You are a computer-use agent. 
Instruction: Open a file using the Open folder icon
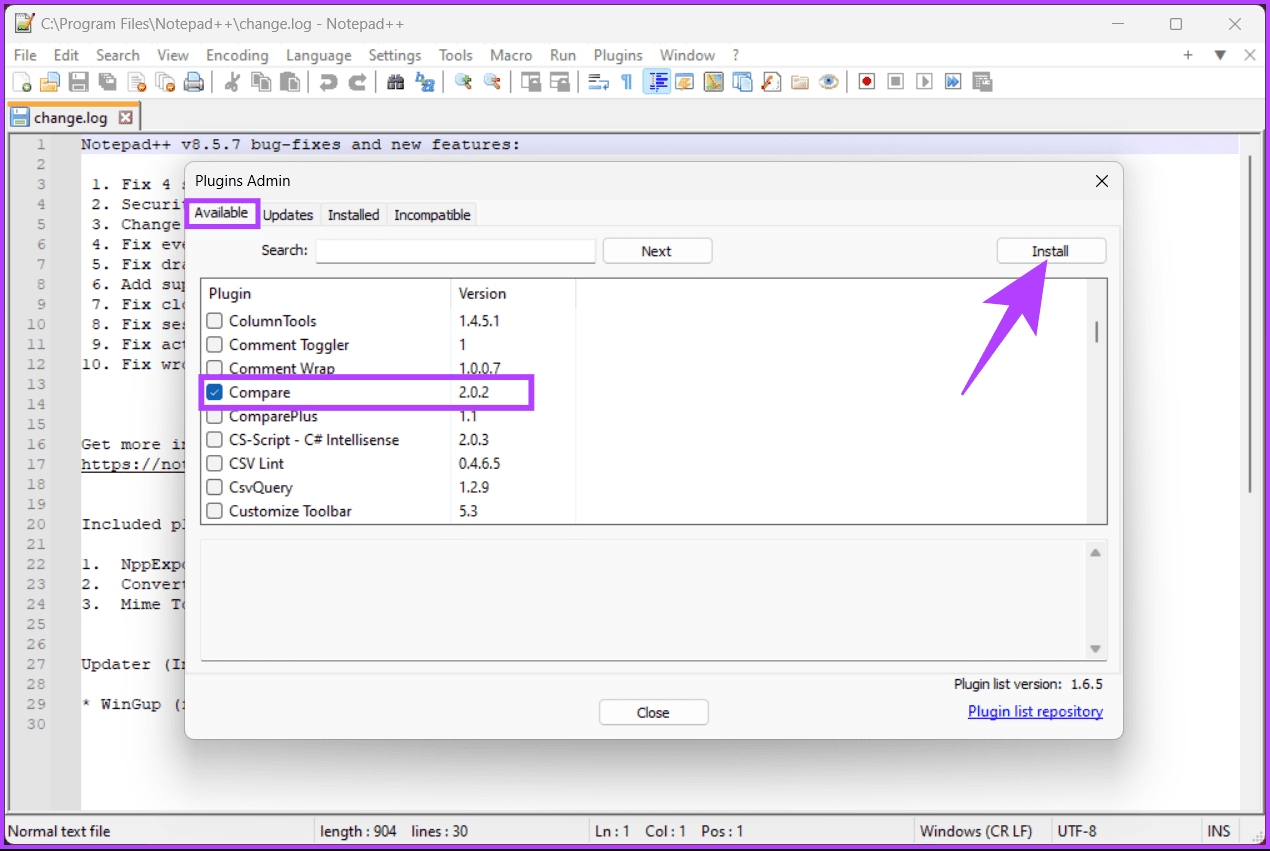tap(49, 81)
